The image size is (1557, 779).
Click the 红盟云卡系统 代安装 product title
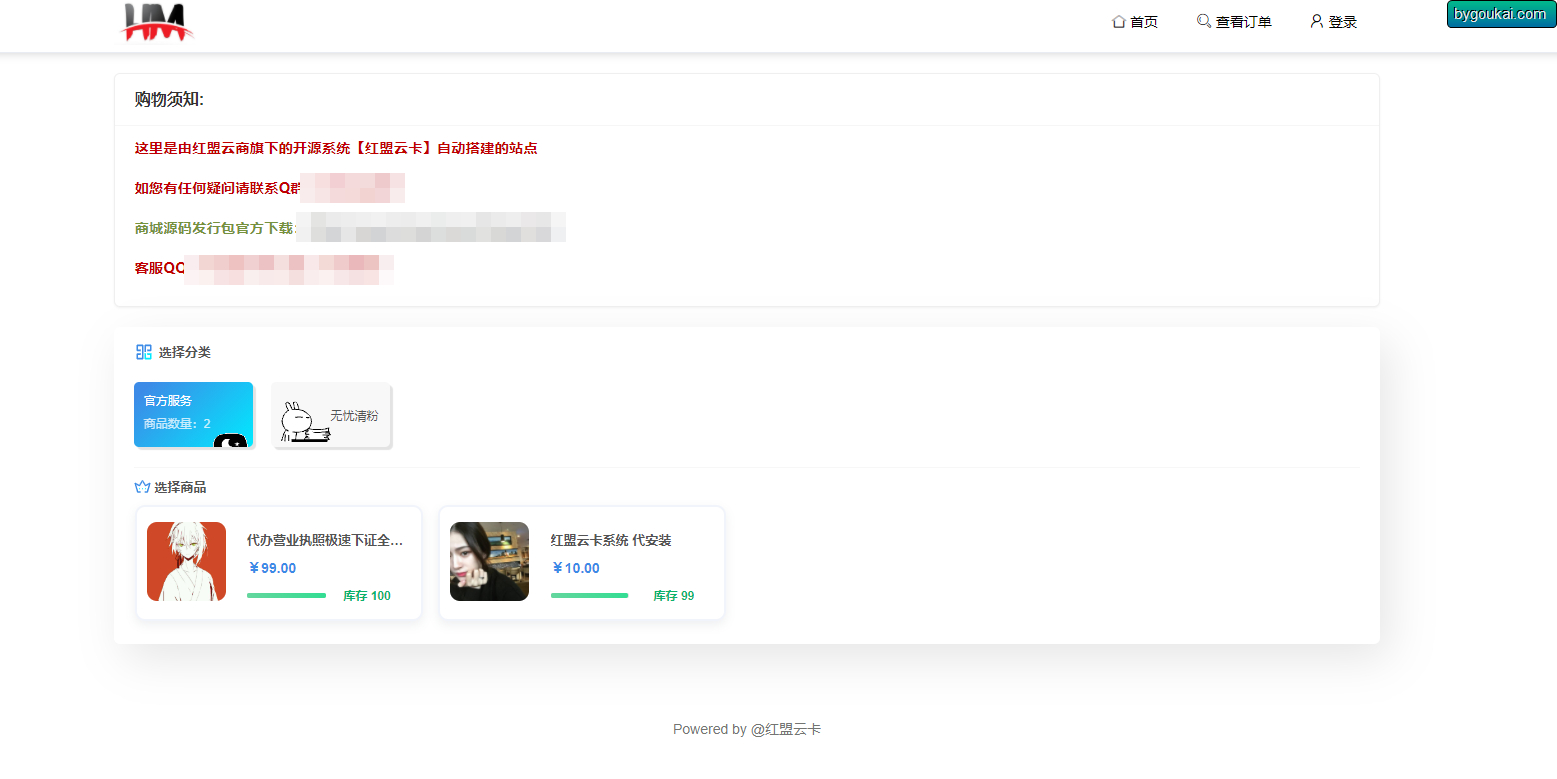(x=611, y=540)
